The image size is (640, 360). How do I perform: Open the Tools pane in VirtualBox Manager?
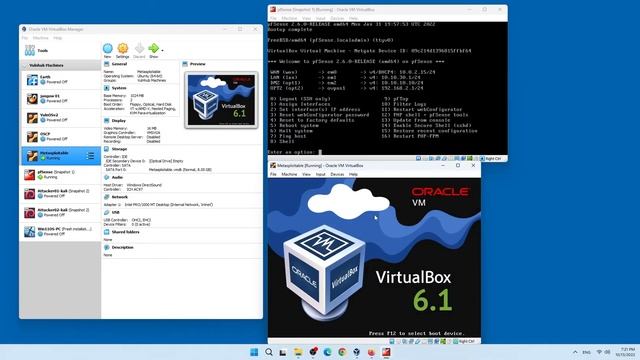tap(60, 51)
